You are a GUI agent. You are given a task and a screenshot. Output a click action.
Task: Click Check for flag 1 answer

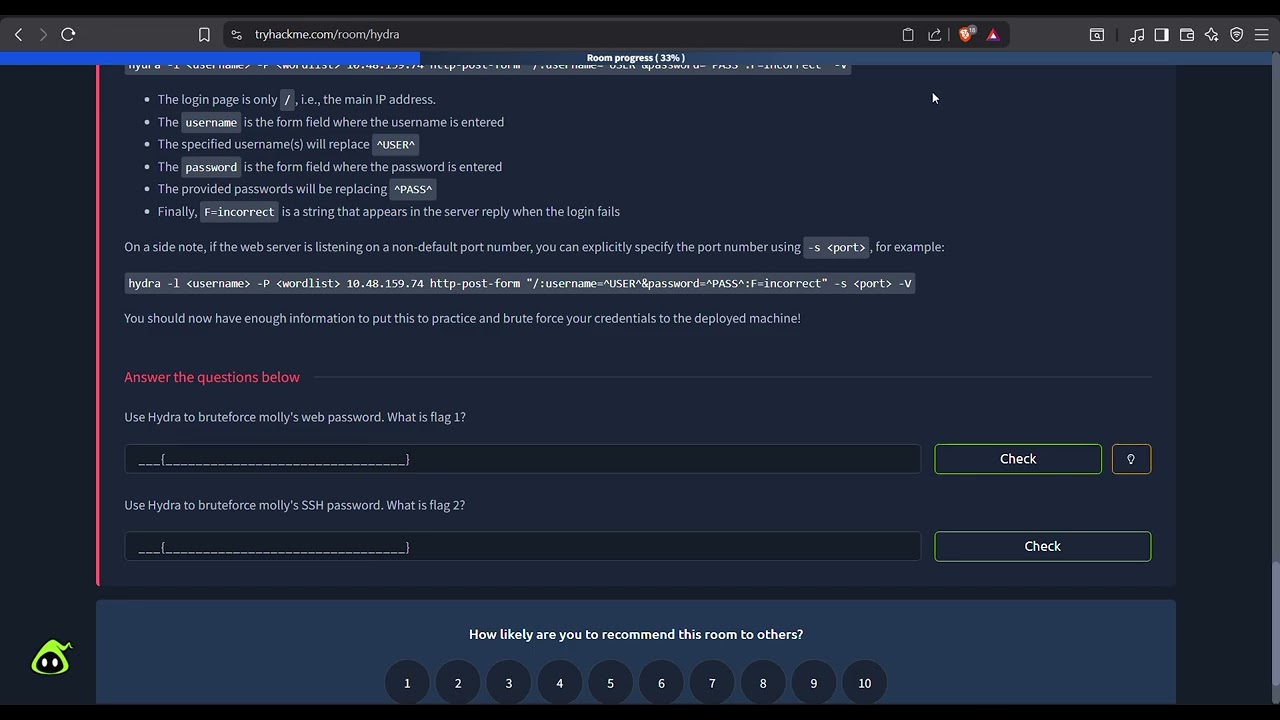coord(1018,459)
